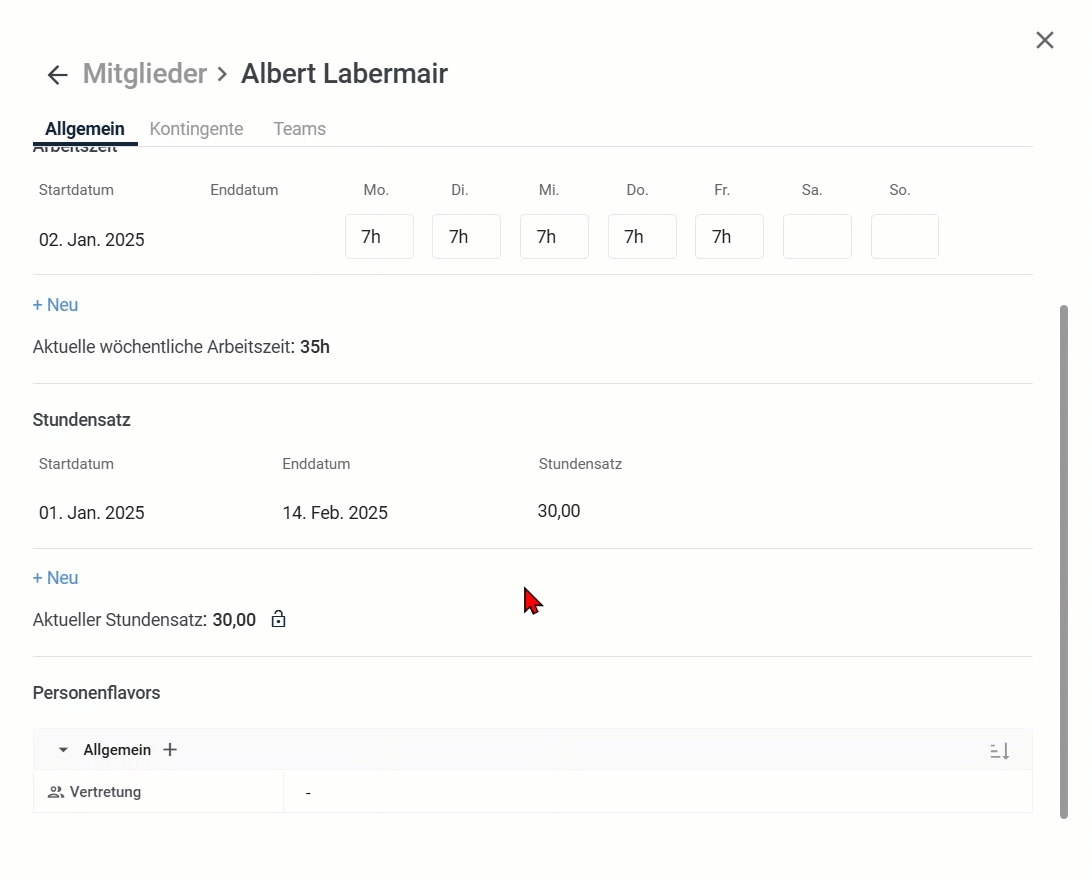
Task: Collapse the Allgemein flavor group
Action: (x=63, y=750)
